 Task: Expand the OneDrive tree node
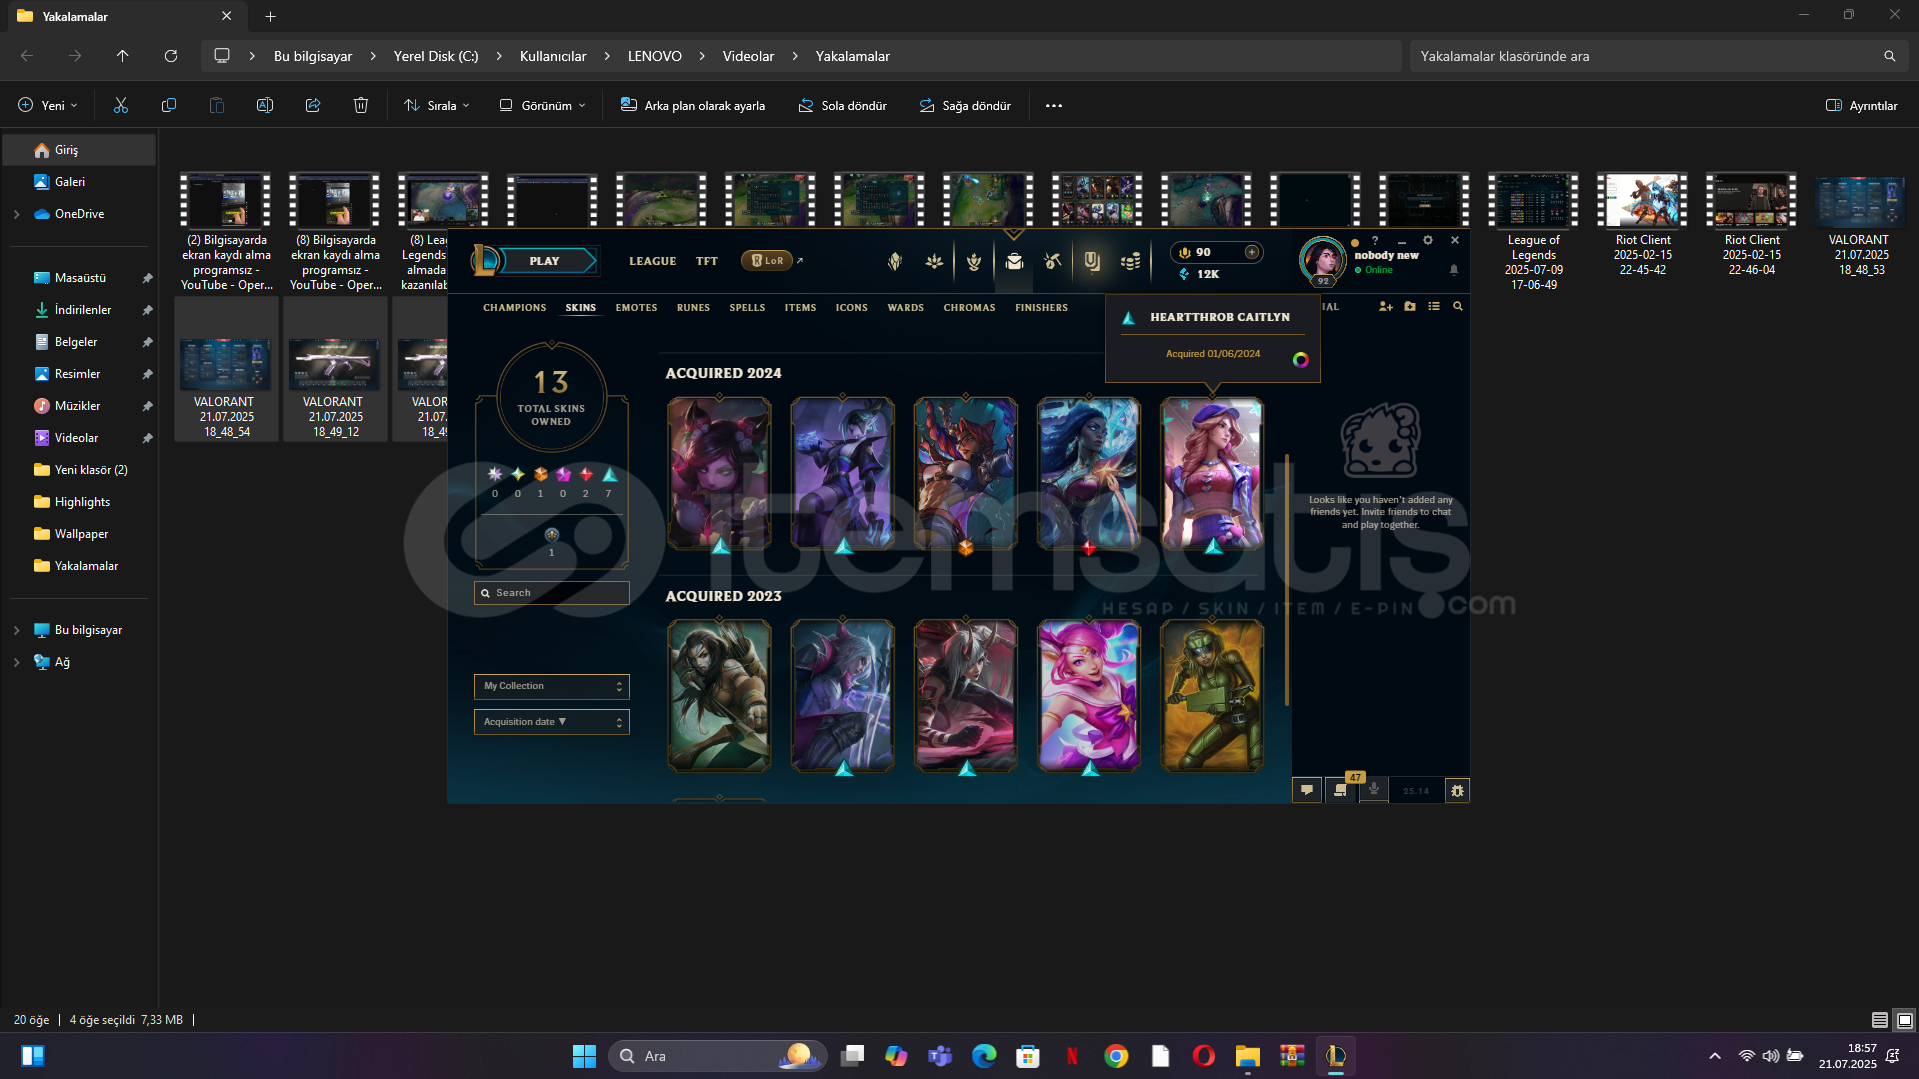pos(16,214)
